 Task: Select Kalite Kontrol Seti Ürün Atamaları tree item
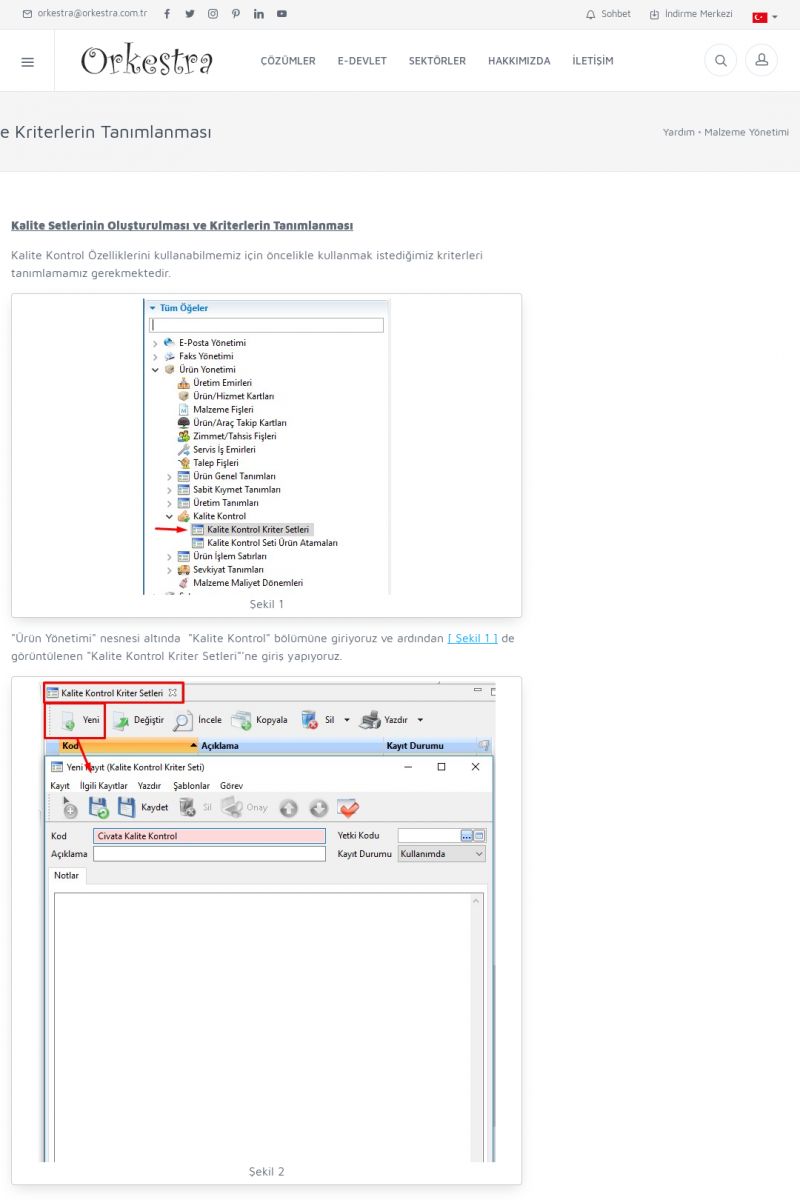[x=264, y=543]
